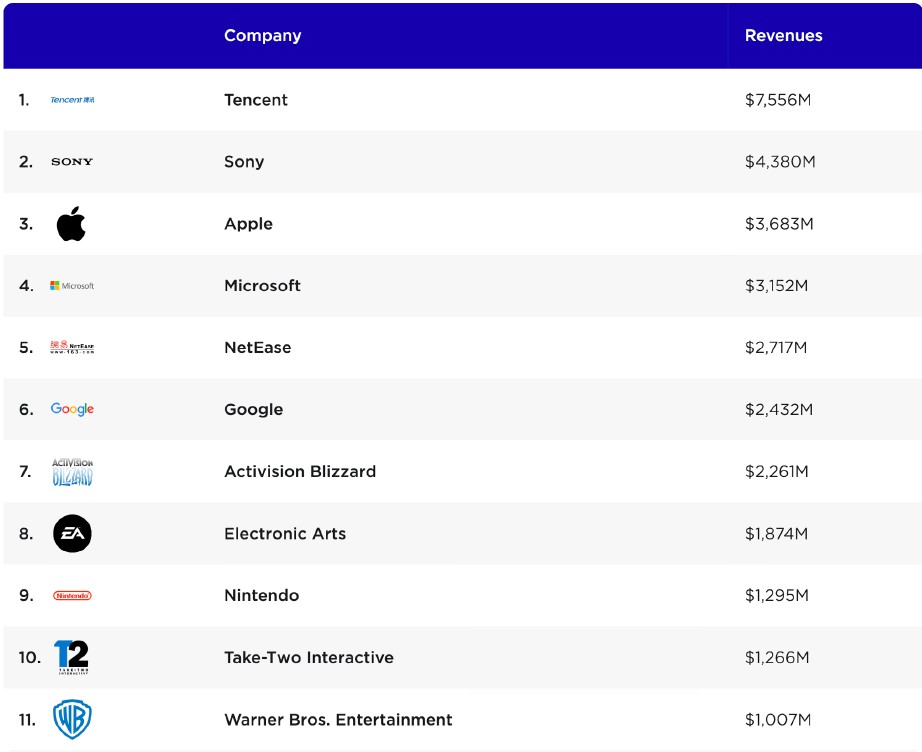
Task: Click rank number 11. beside Warner Bros.
Action: (x=27, y=720)
